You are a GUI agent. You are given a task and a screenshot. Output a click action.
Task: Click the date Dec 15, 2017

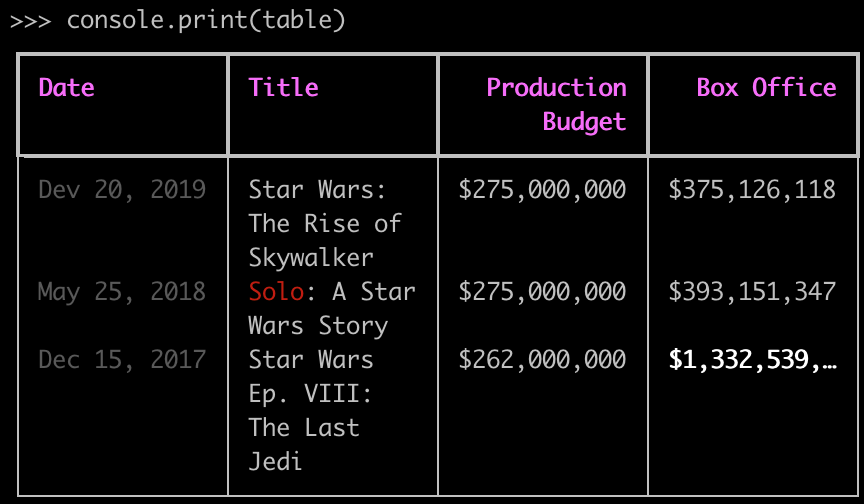pyautogui.click(x=122, y=360)
